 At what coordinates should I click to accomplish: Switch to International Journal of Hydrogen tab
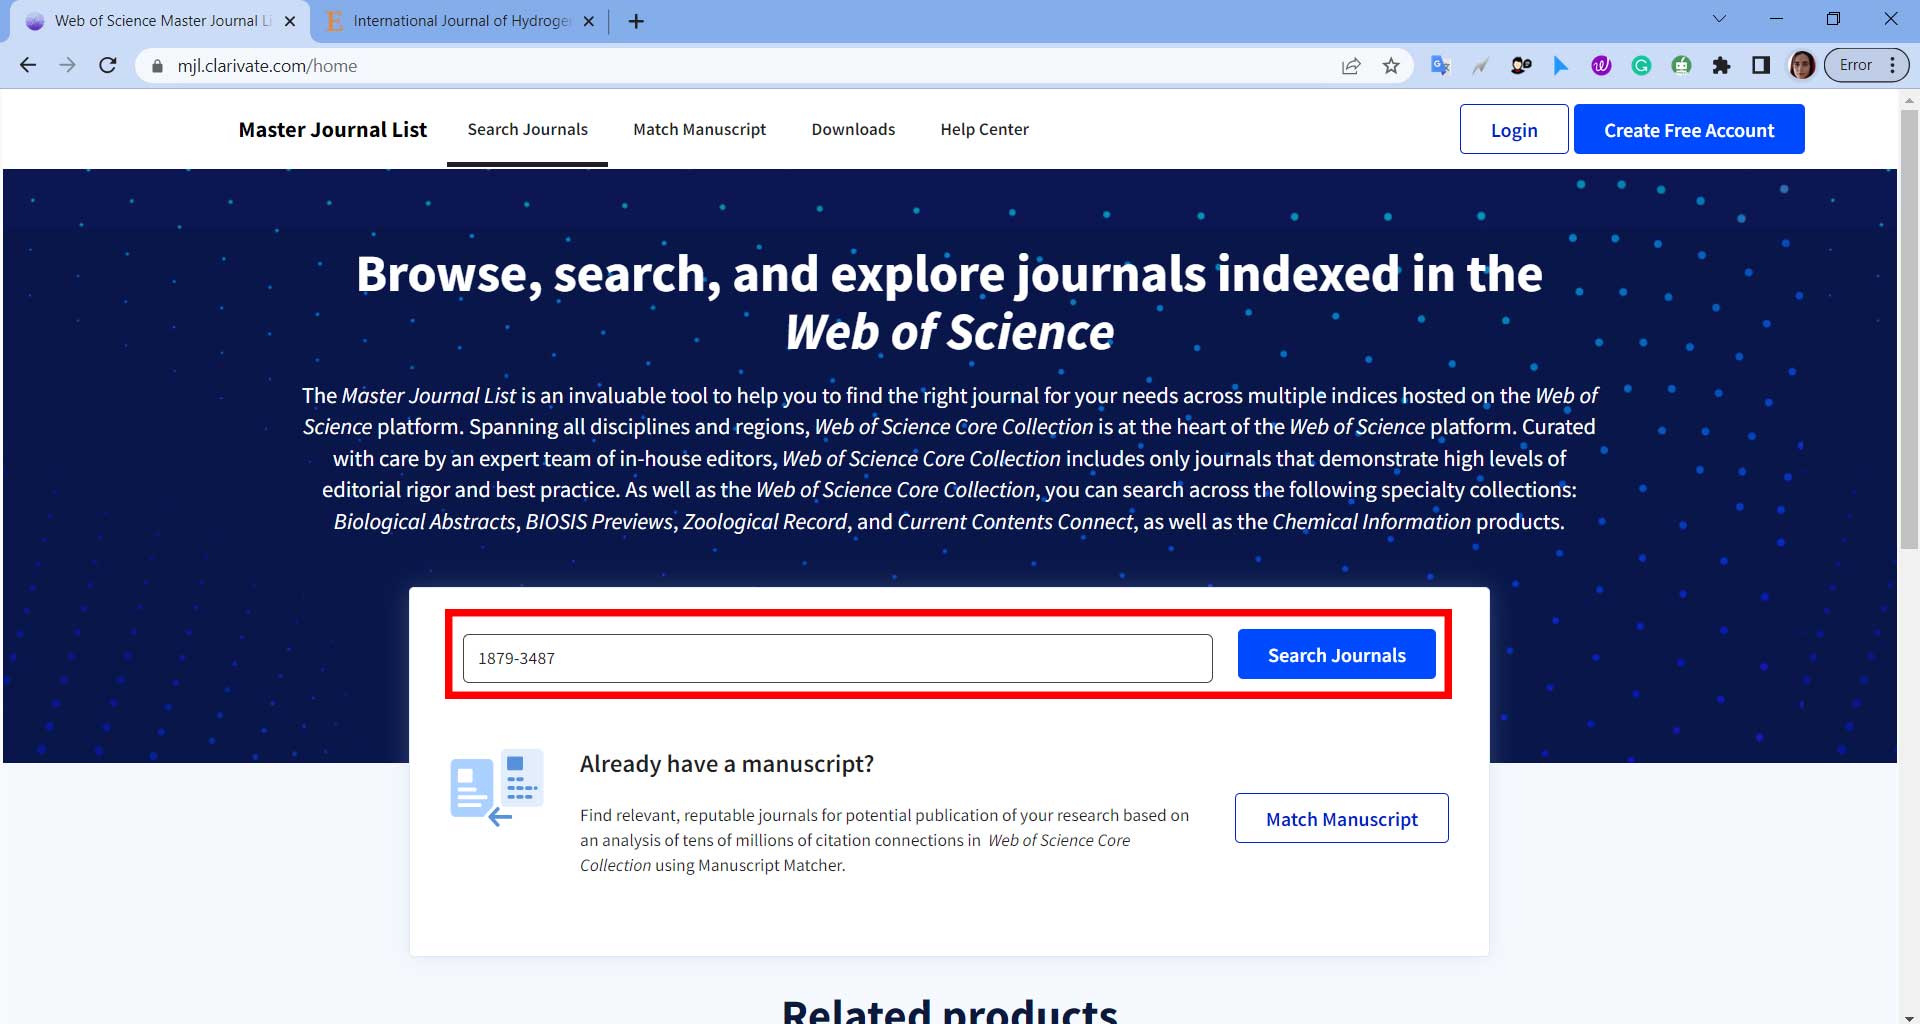[458, 21]
